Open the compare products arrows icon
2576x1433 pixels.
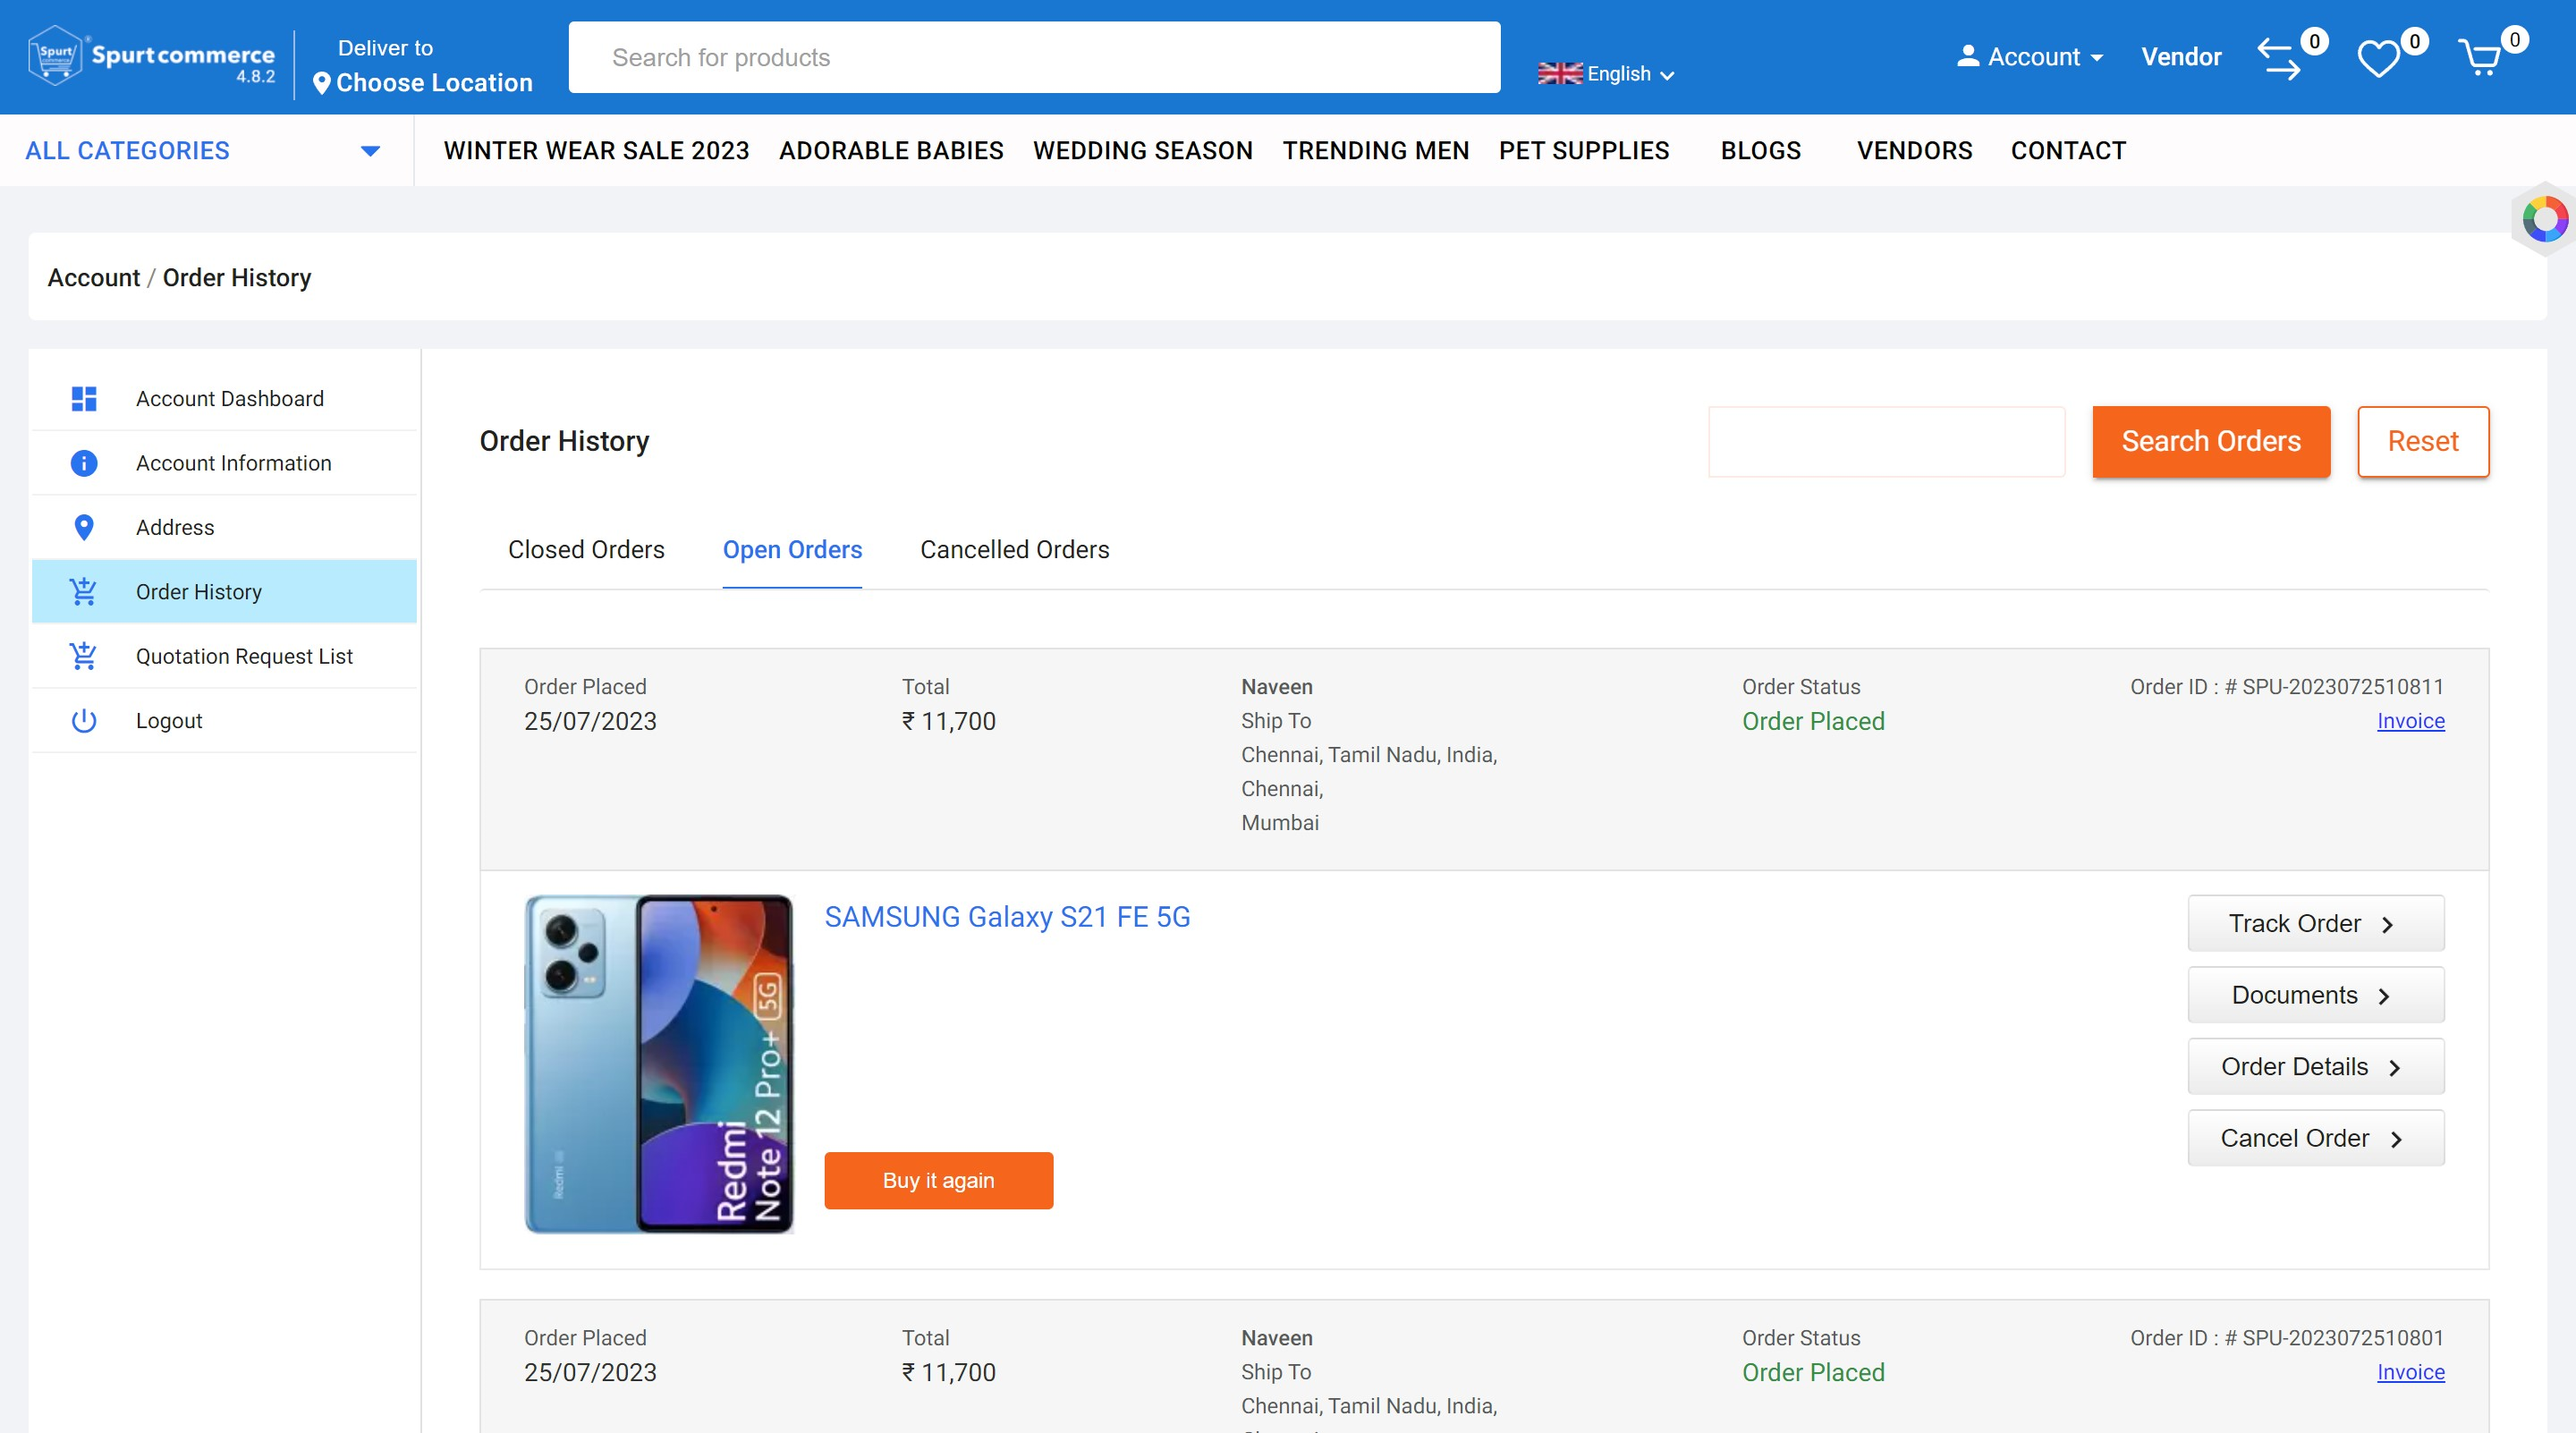[x=2279, y=59]
